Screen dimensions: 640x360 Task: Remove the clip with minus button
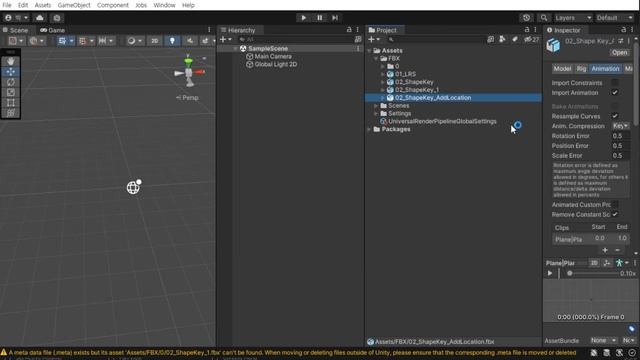[x=617, y=250]
